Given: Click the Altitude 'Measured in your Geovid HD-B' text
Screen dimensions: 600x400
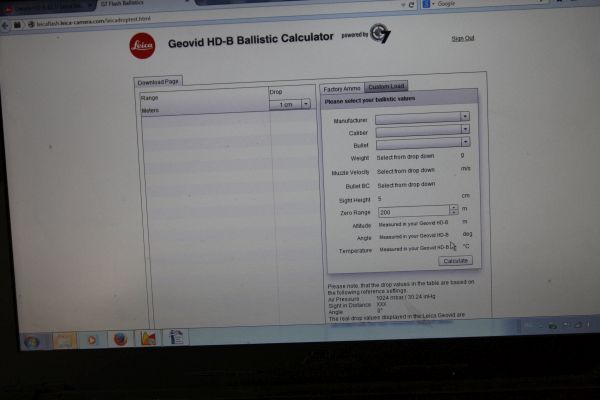Looking at the screenshot, I should pos(413,224).
